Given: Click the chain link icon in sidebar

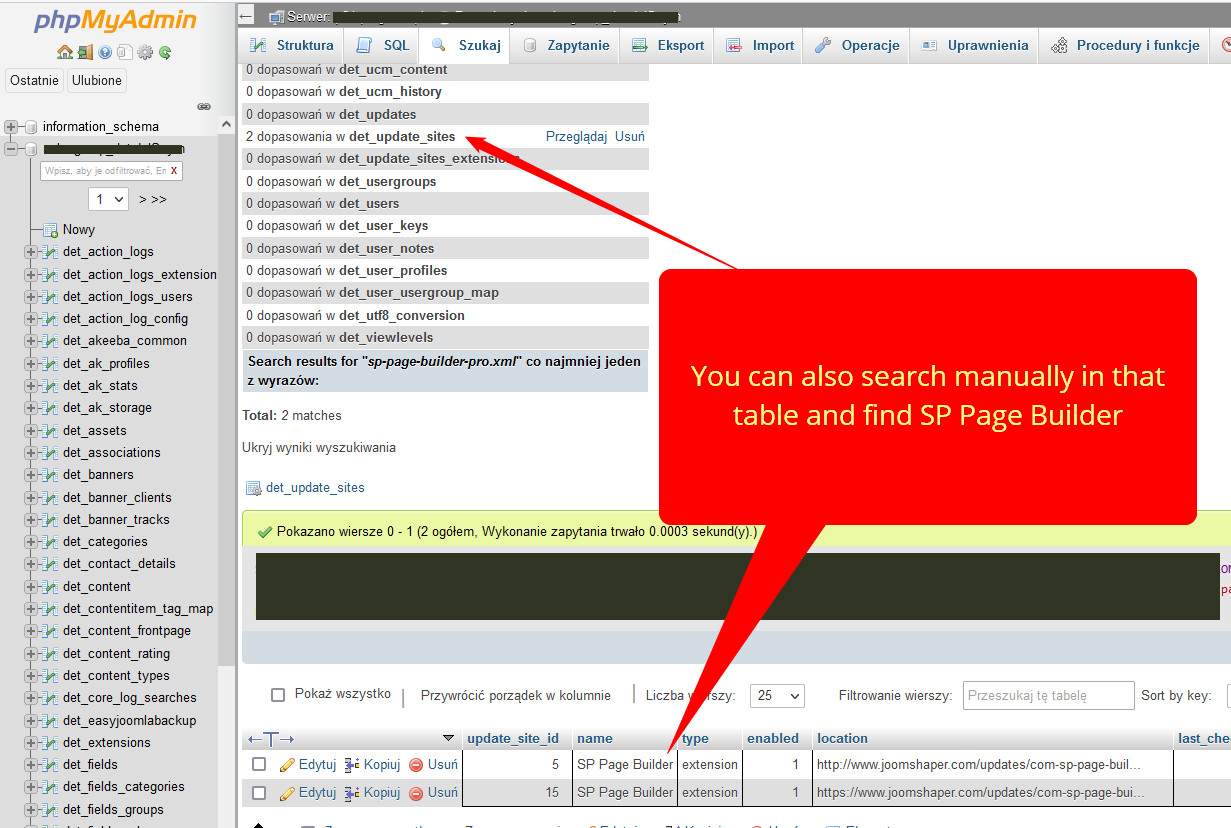Looking at the screenshot, I should point(204,106).
